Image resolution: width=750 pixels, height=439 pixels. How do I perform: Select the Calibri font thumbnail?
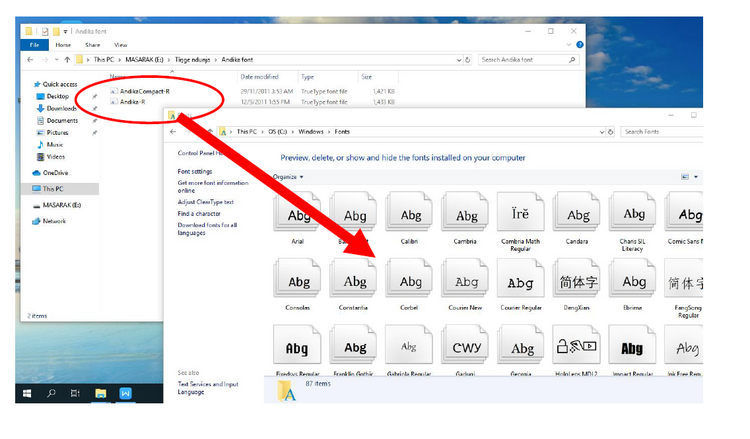(x=411, y=214)
